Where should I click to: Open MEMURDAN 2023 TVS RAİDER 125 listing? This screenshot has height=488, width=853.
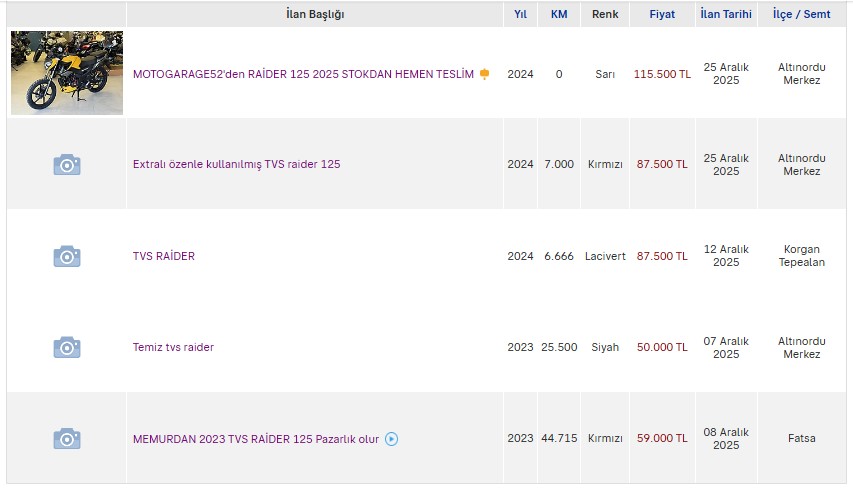coord(256,439)
